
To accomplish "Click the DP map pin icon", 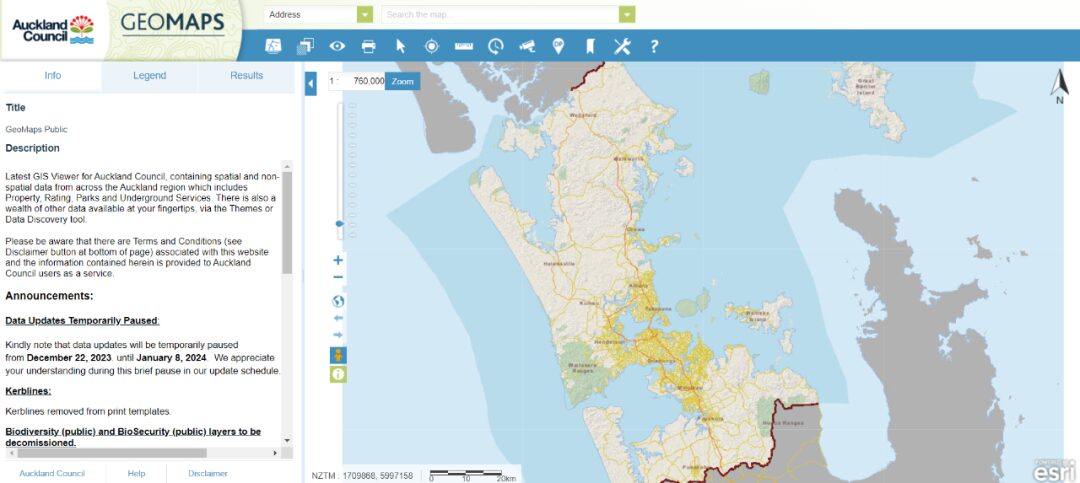I will (559, 46).
